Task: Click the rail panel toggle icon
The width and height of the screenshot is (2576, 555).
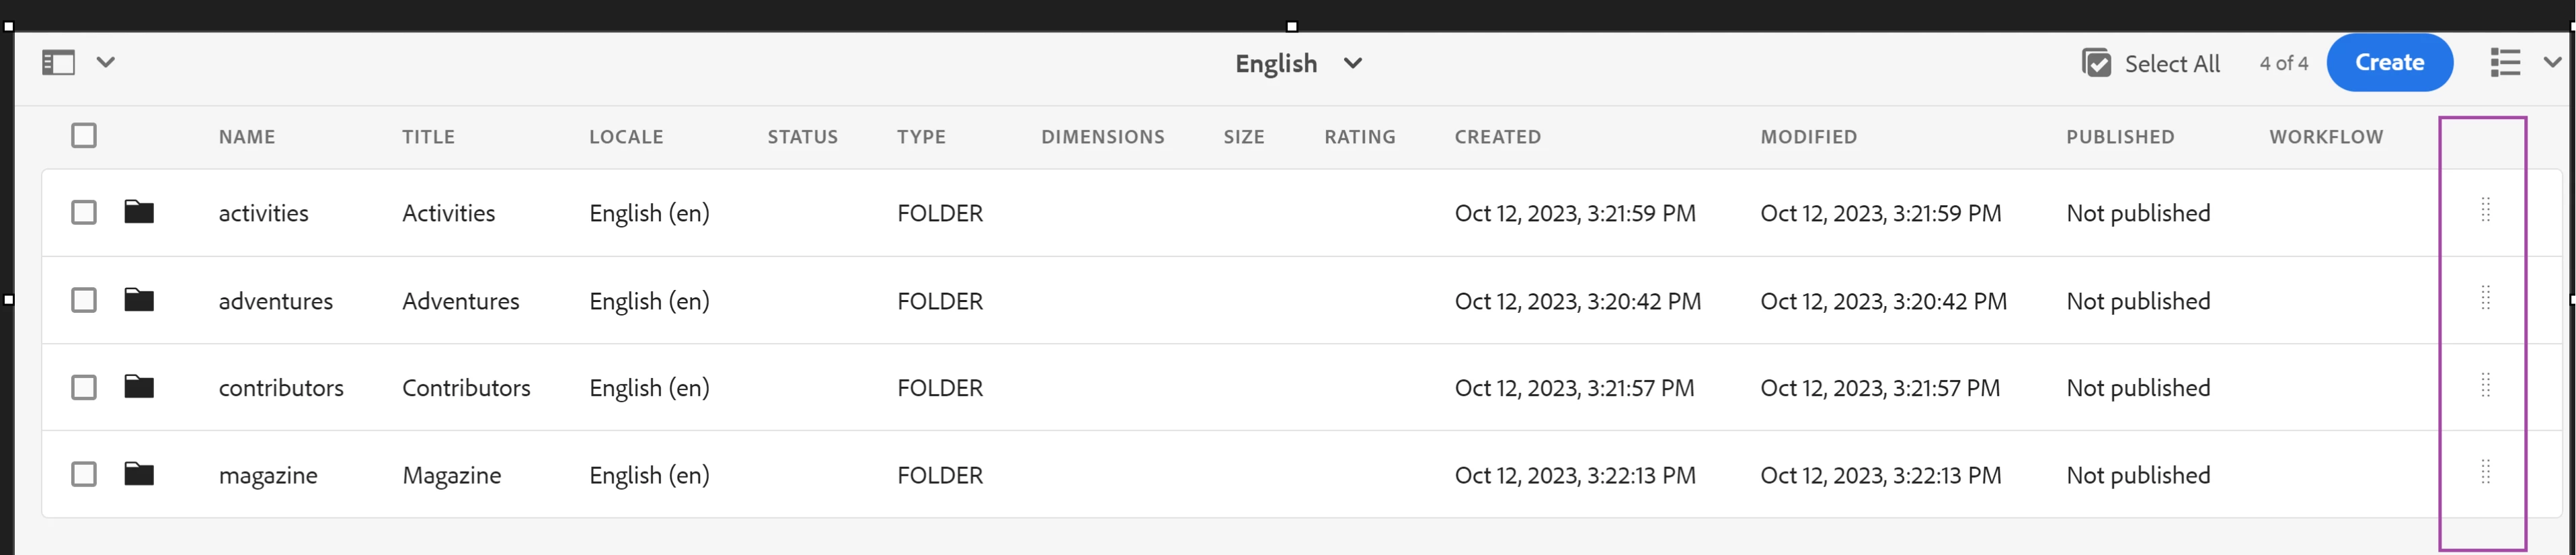Action: coord(58,63)
